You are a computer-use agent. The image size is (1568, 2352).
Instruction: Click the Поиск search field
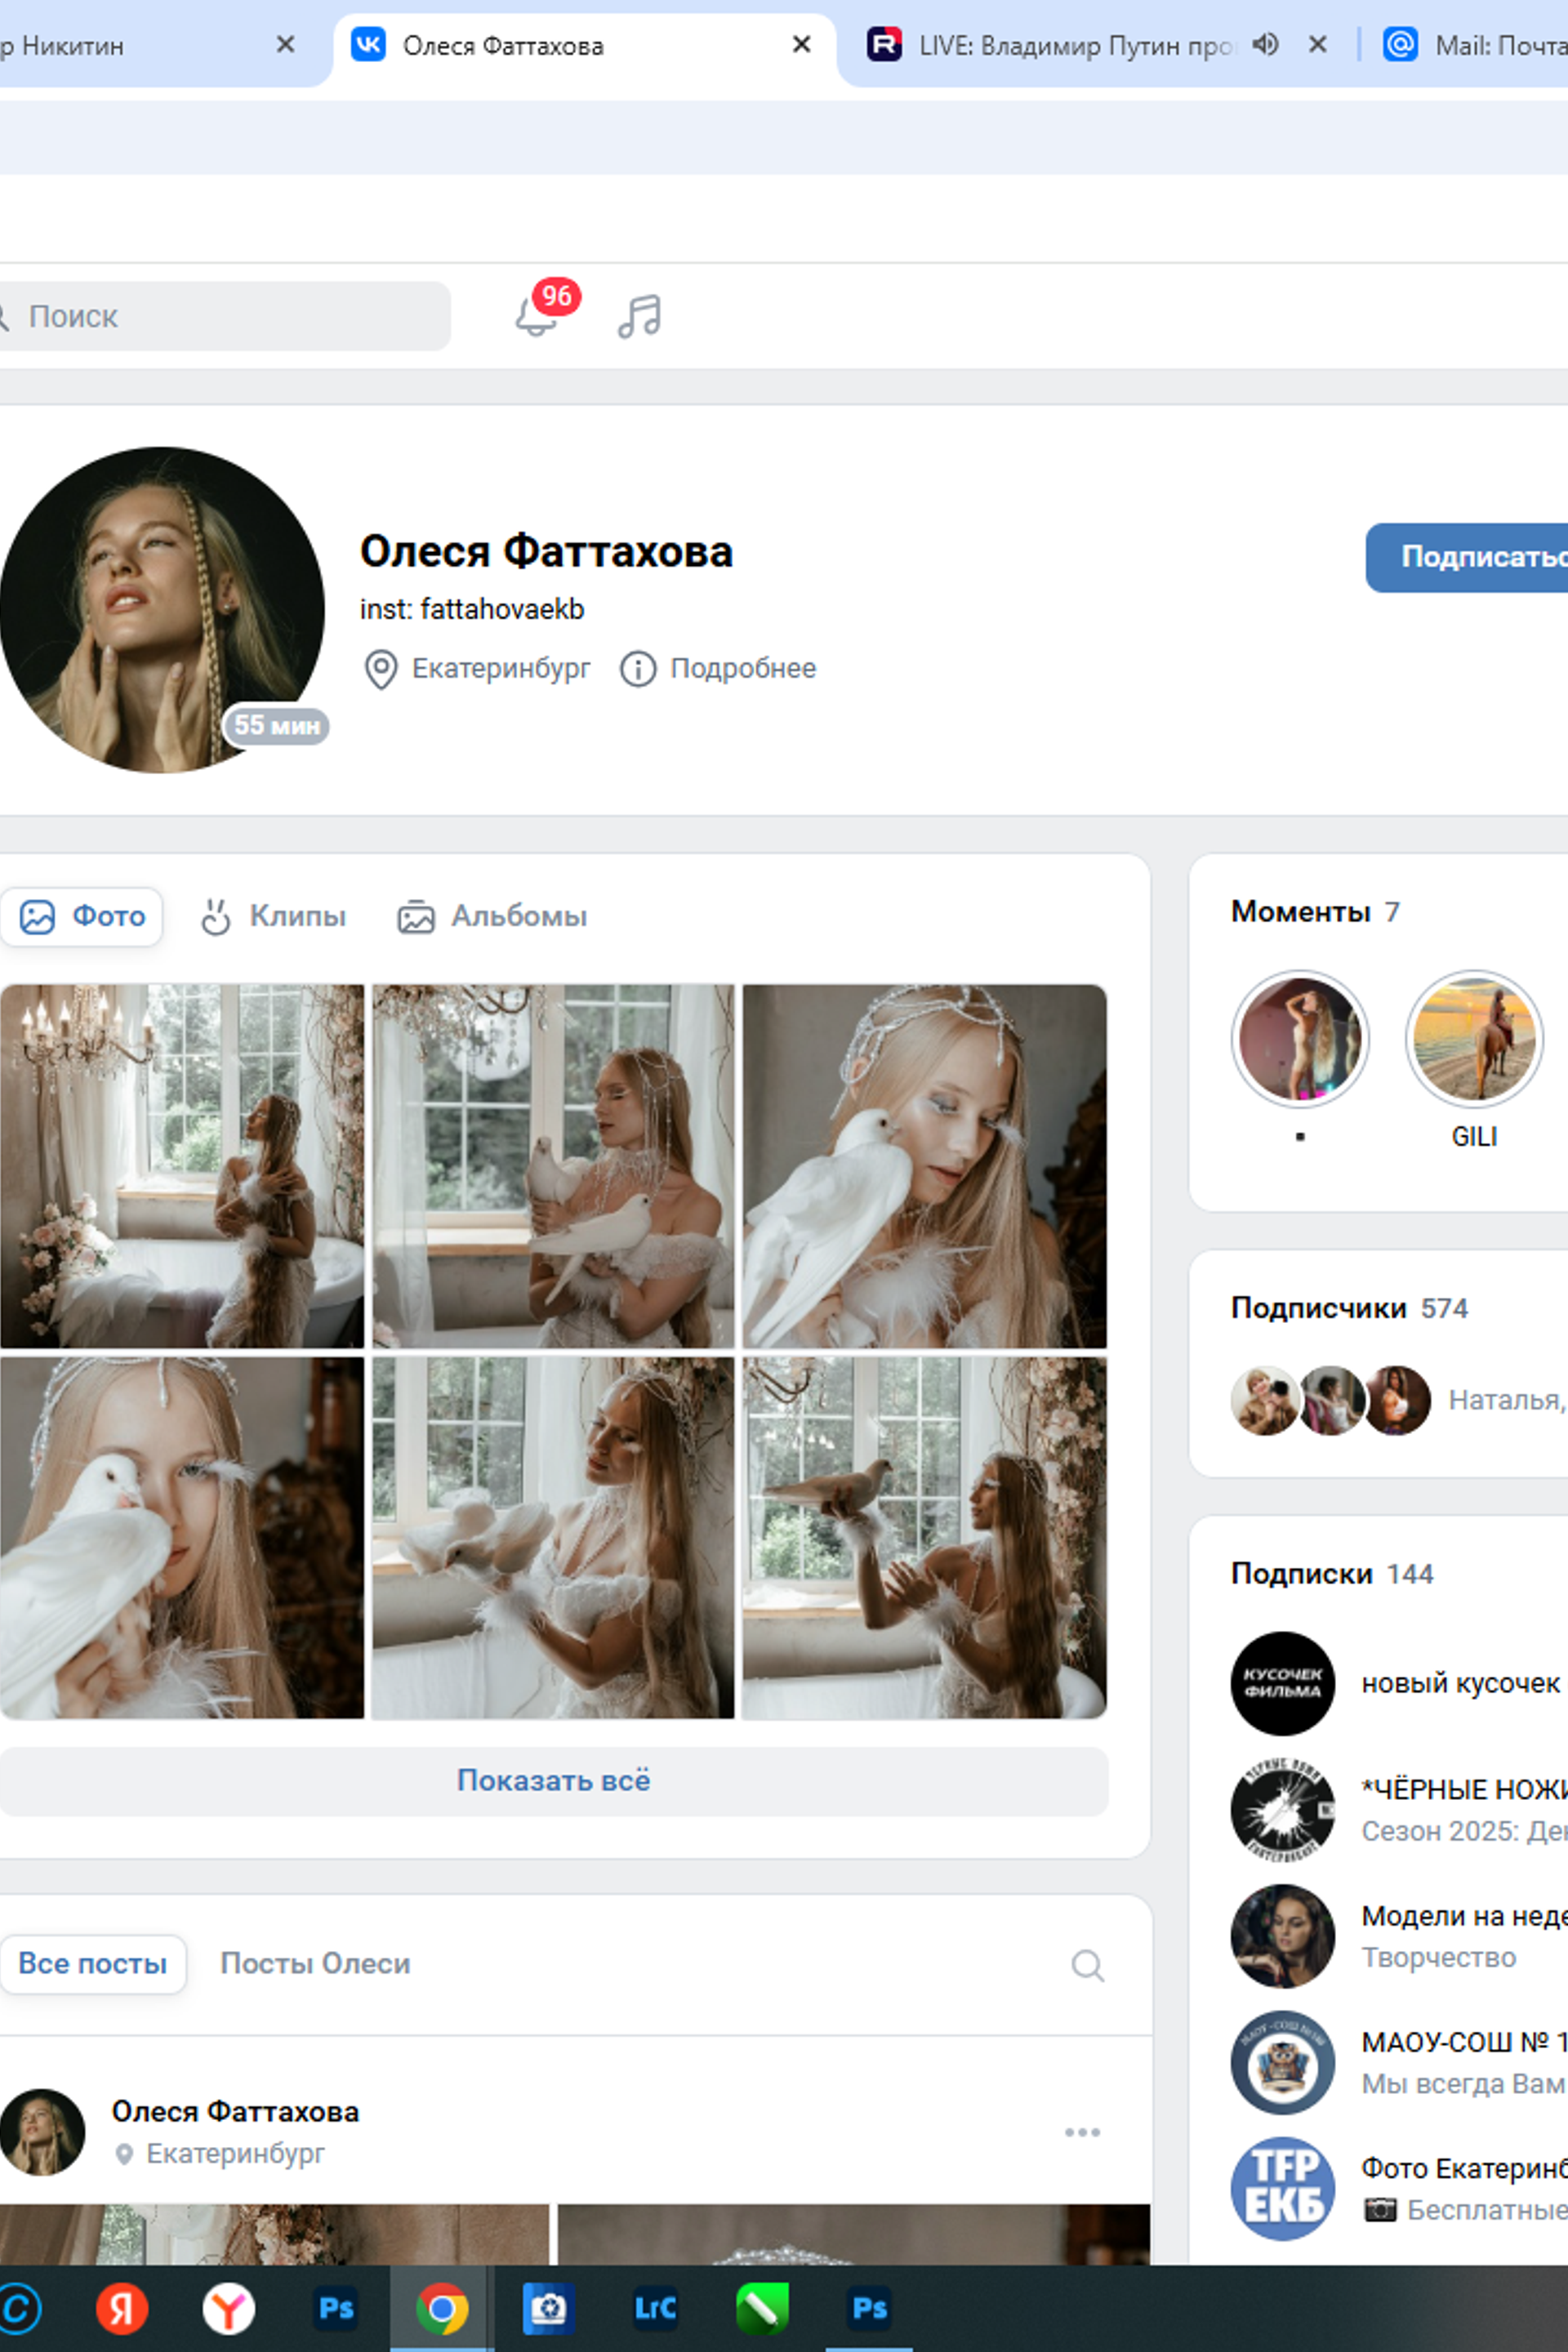pyautogui.click(x=223, y=316)
